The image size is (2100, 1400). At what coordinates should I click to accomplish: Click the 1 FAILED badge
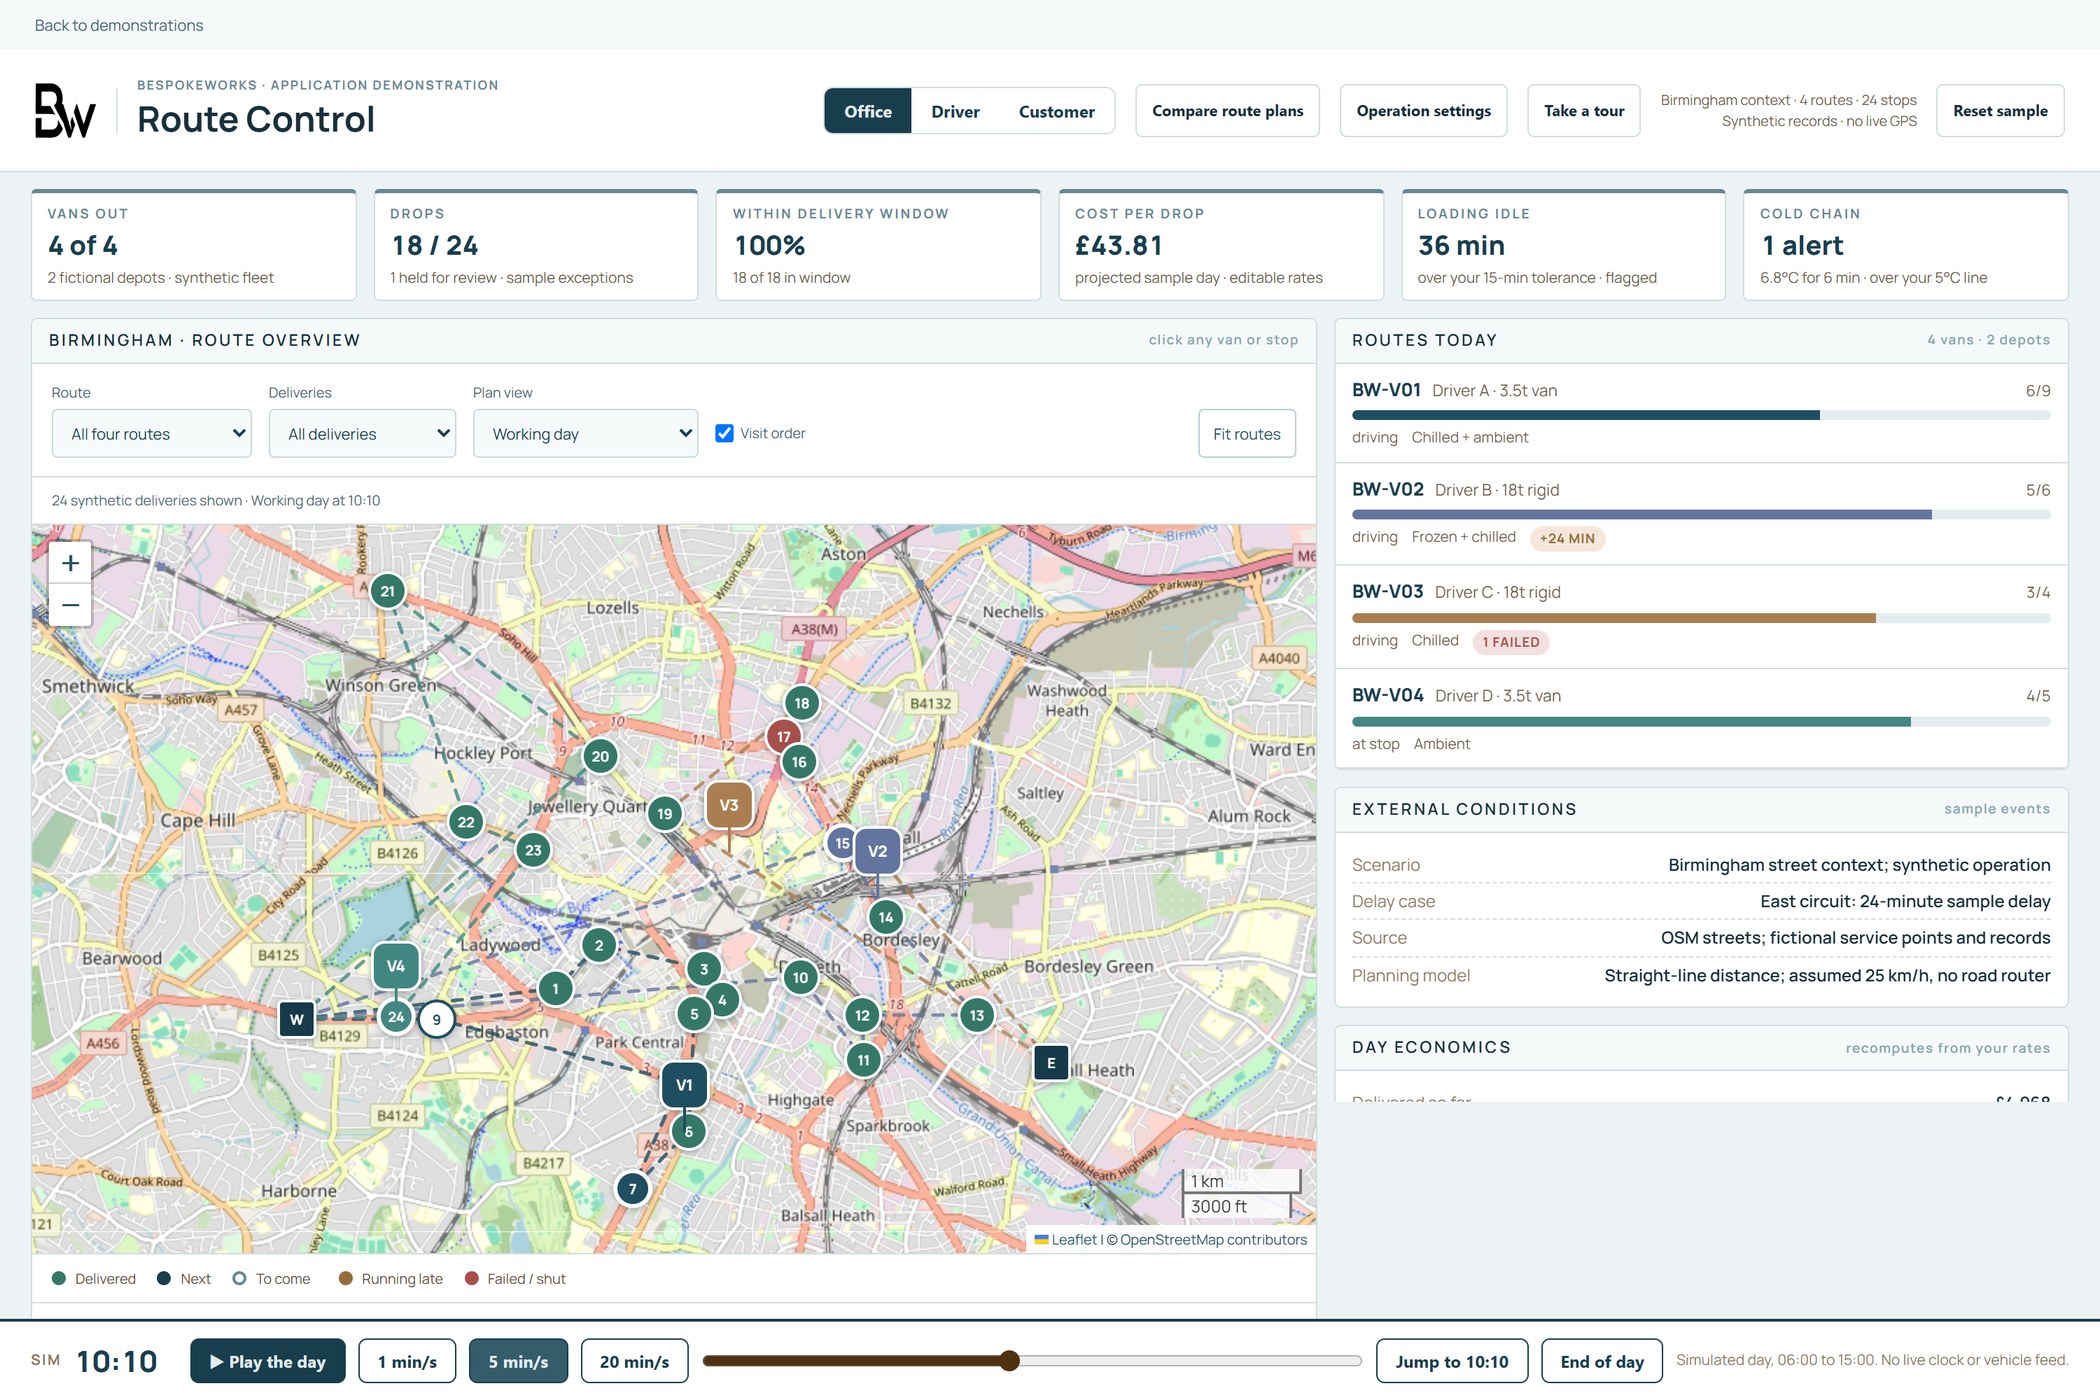tap(1511, 642)
